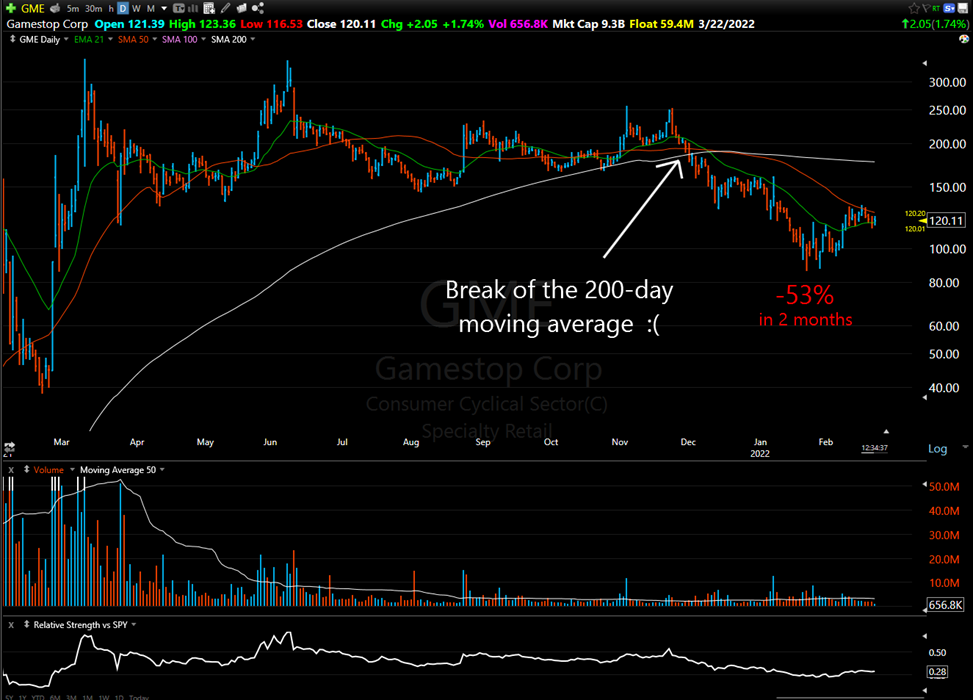
Task: Click the move arrows beside Relative Strength
Action: pos(27,625)
